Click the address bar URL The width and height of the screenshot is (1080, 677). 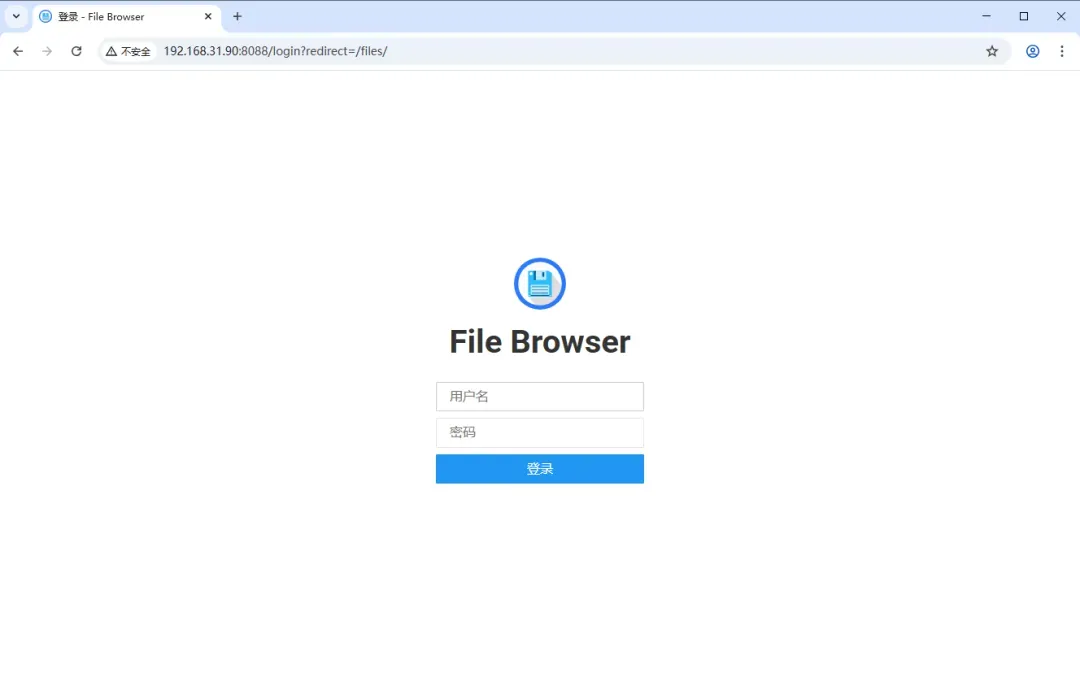coord(277,51)
